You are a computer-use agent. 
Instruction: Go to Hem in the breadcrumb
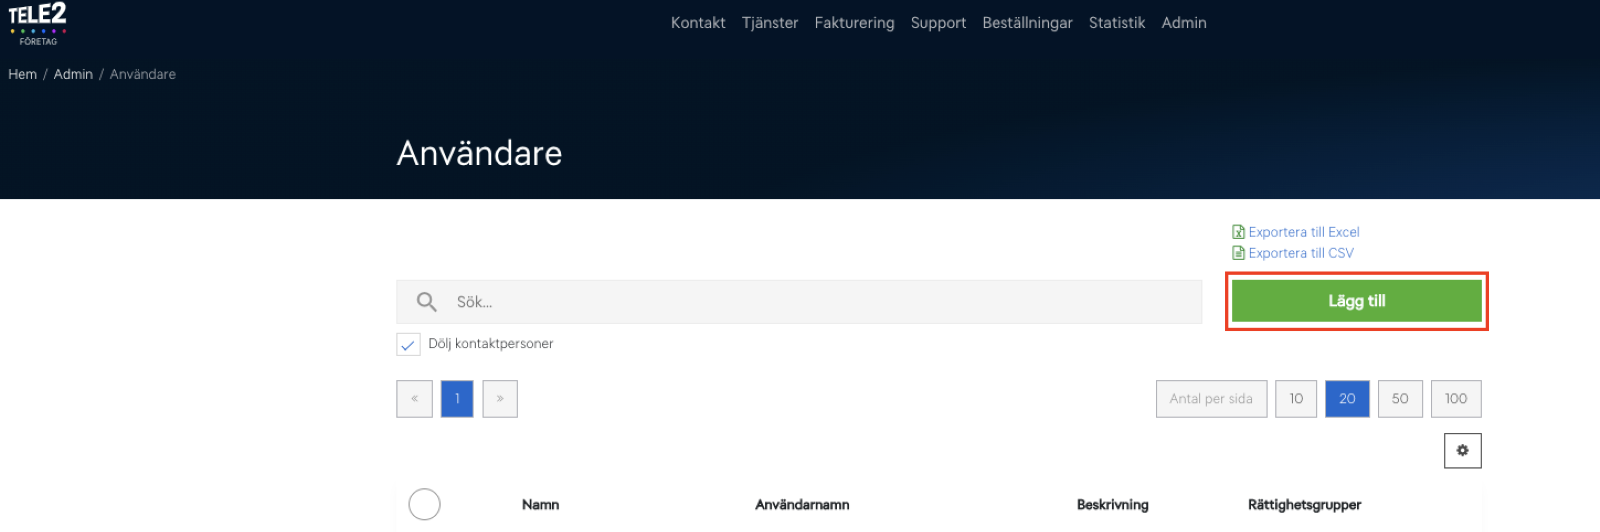coord(22,74)
